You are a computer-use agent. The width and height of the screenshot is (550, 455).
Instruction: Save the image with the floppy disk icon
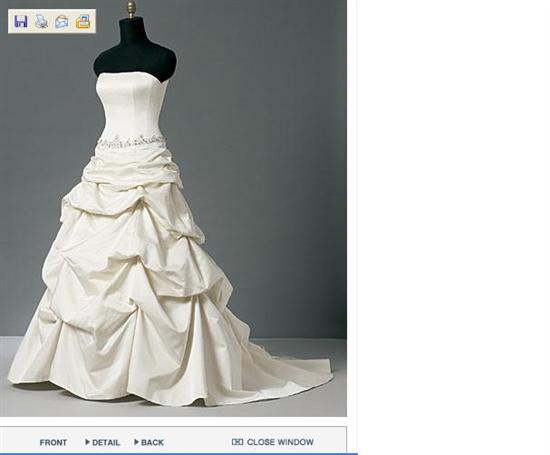click(x=21, y=21)
